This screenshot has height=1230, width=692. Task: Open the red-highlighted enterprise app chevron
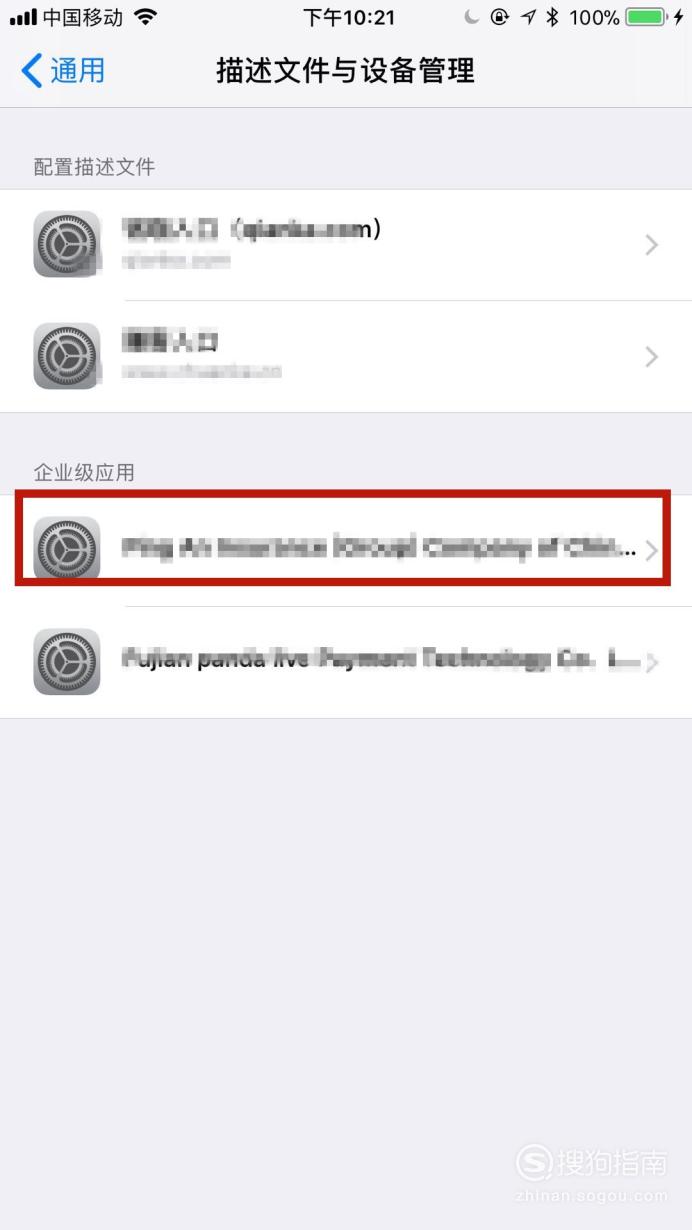point(652,550)
